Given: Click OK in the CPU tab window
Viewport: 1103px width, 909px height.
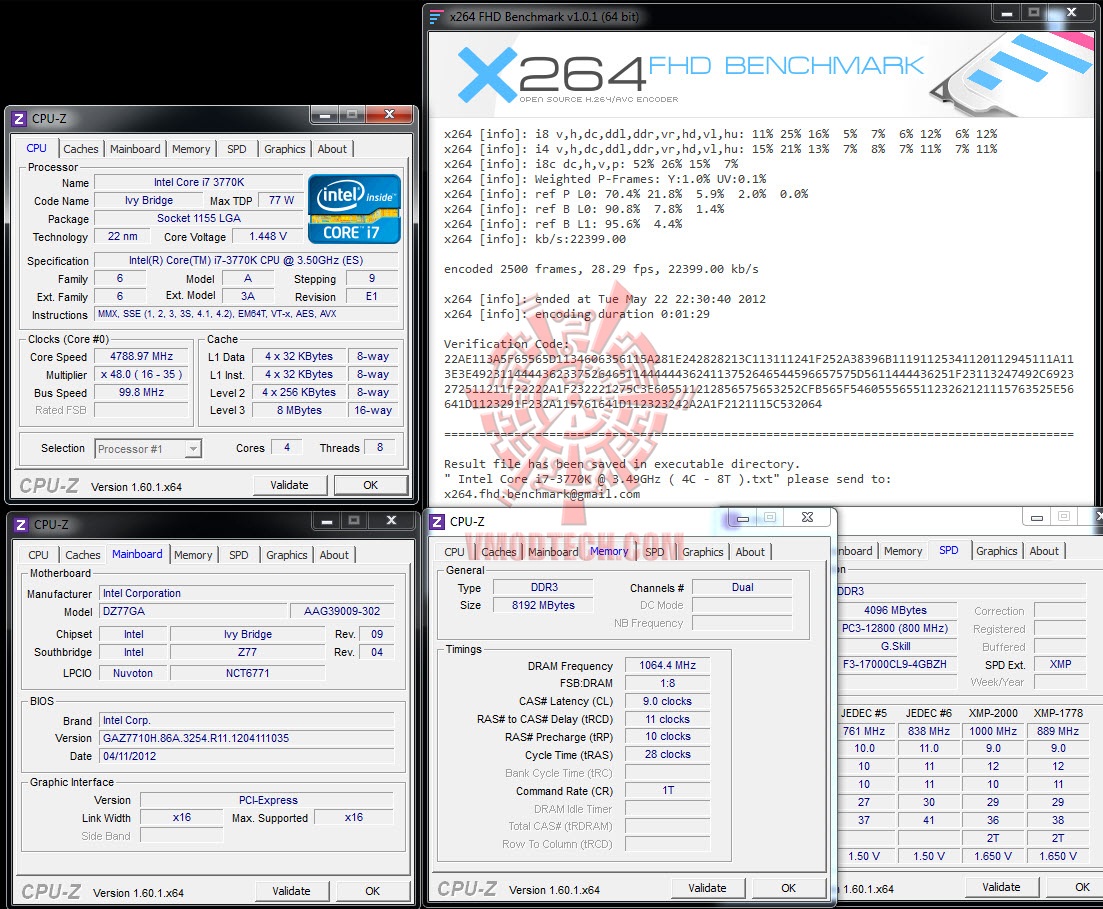Looking at the screenshot, I should point(371,485).
